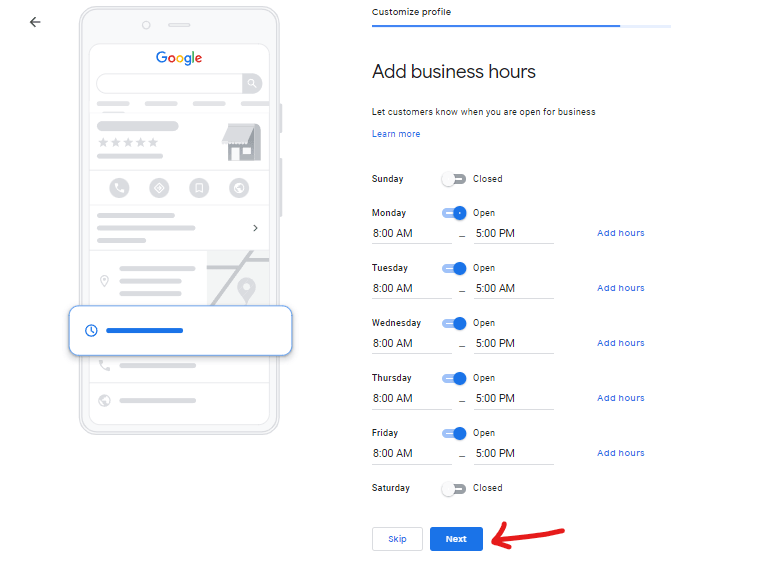Toggle Sunday open switch
This screenshot has height=578, width=772.
[x=453, y=179]
